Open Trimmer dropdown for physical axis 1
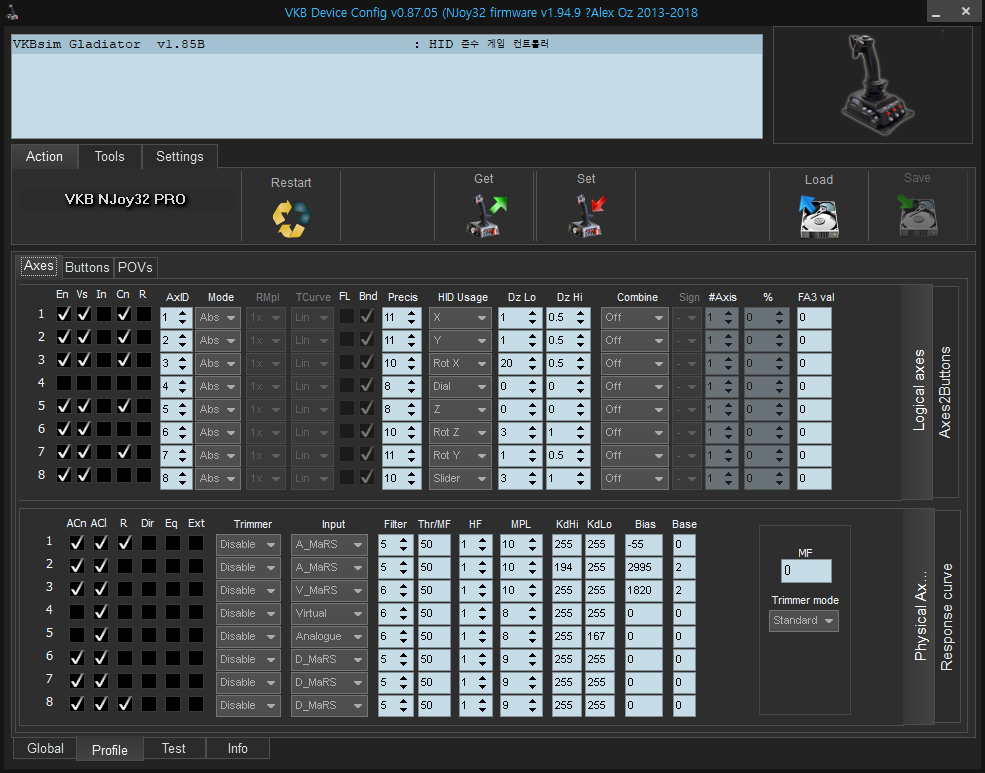The image size is (985, 773). tap(248, 544)
